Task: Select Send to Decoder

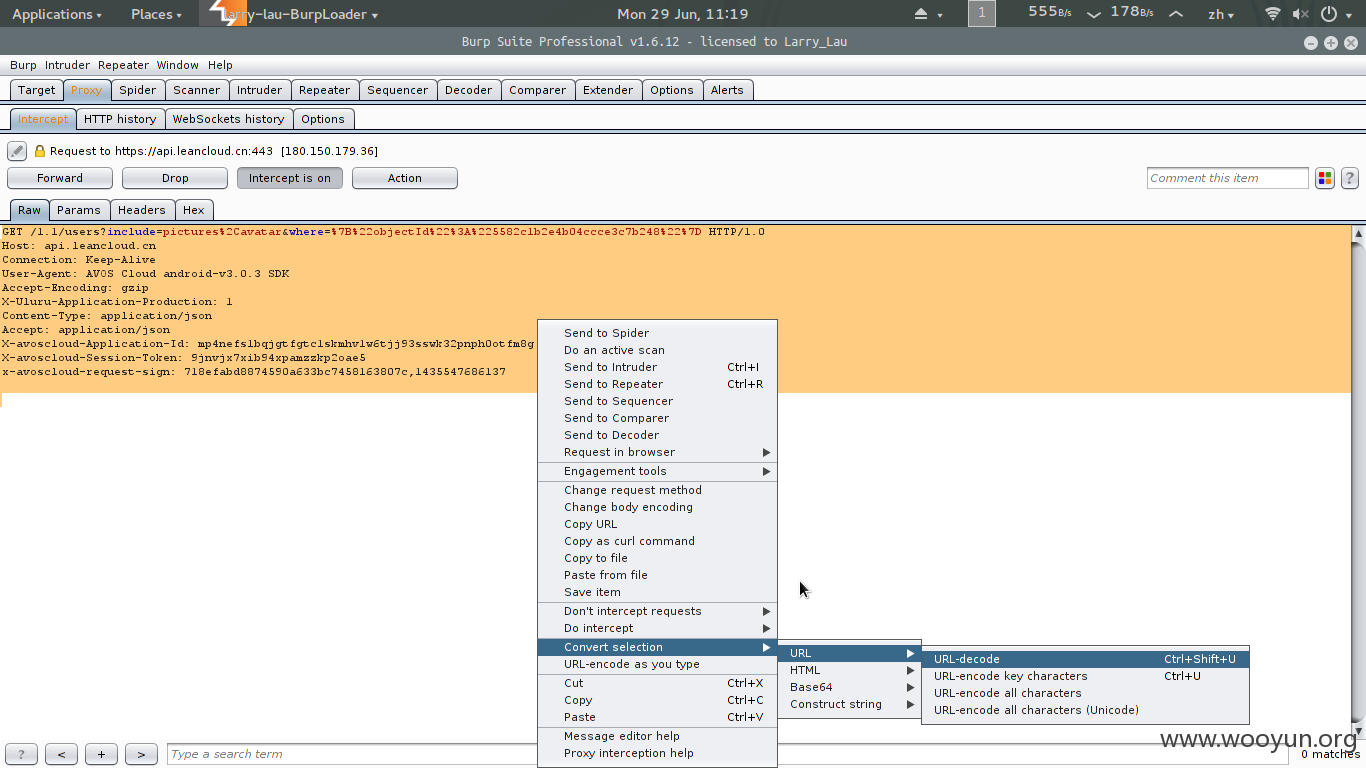Action: 657,435
